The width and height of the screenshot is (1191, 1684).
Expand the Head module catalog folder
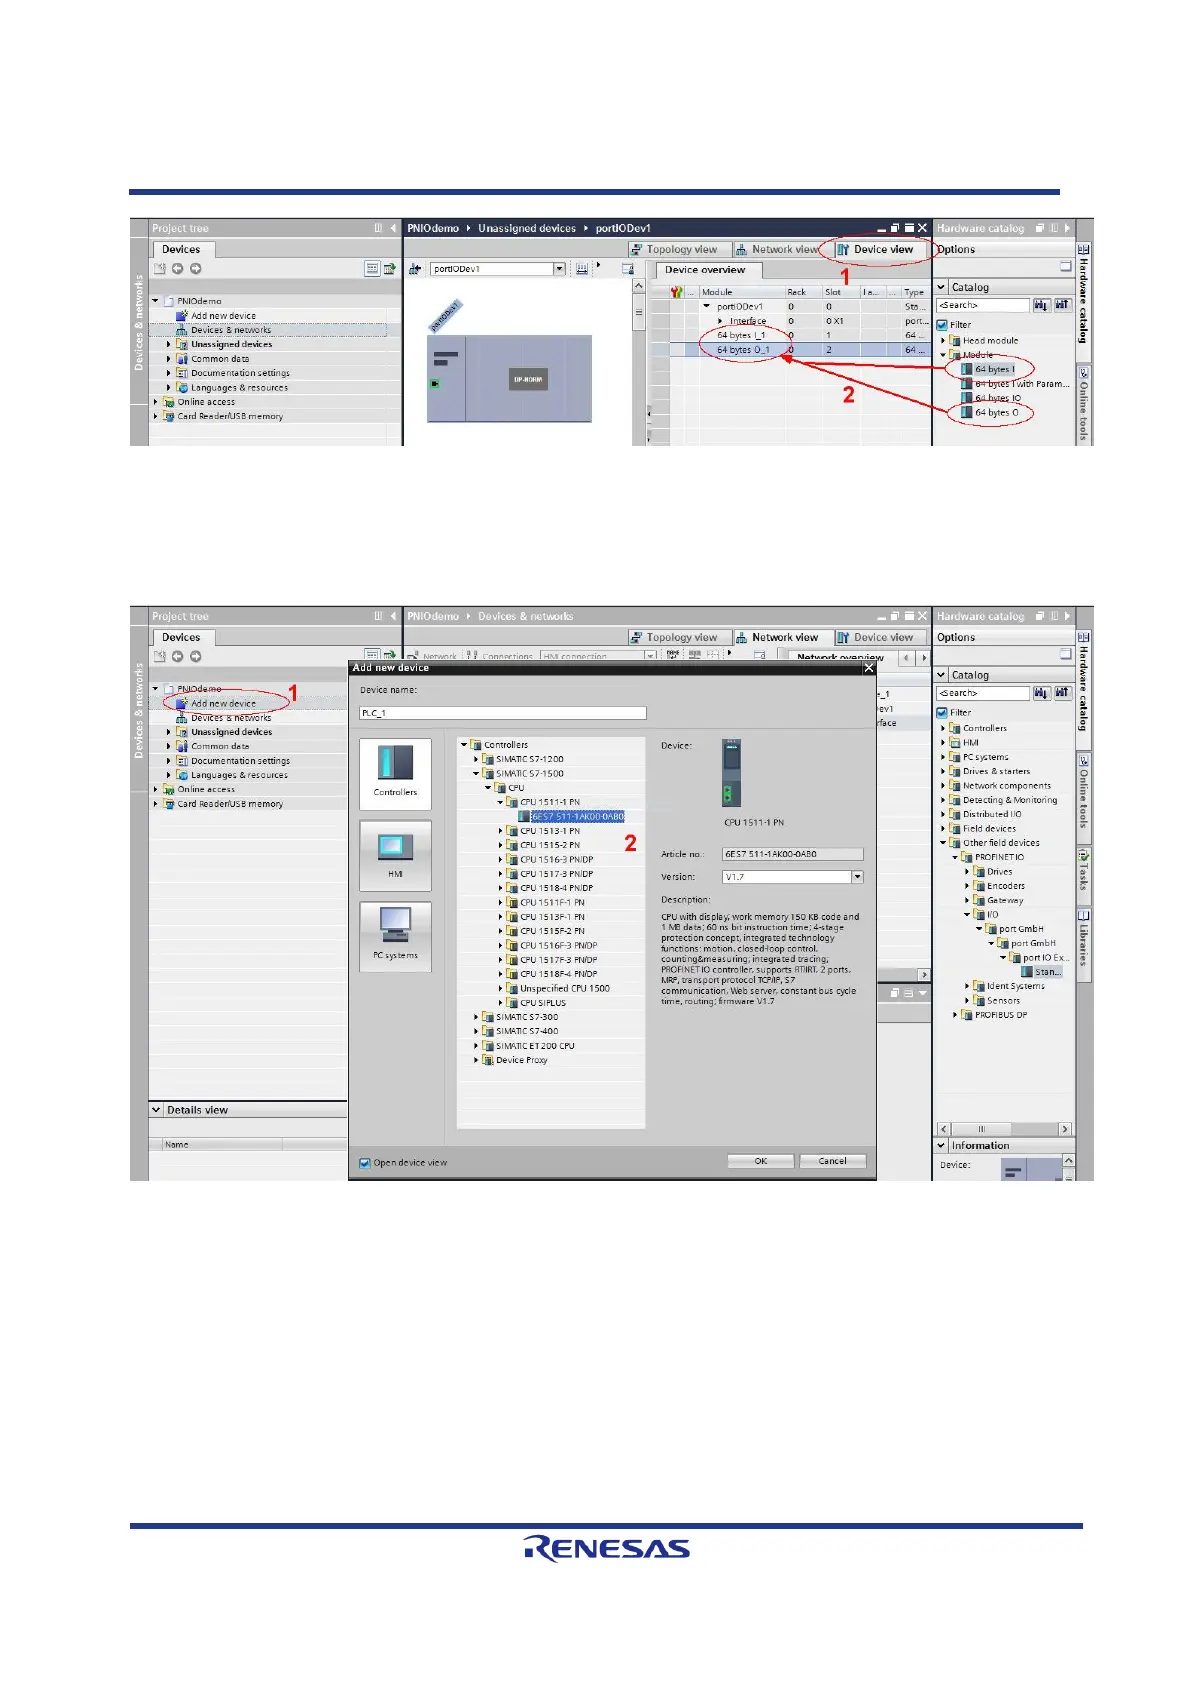click(943, 340)
